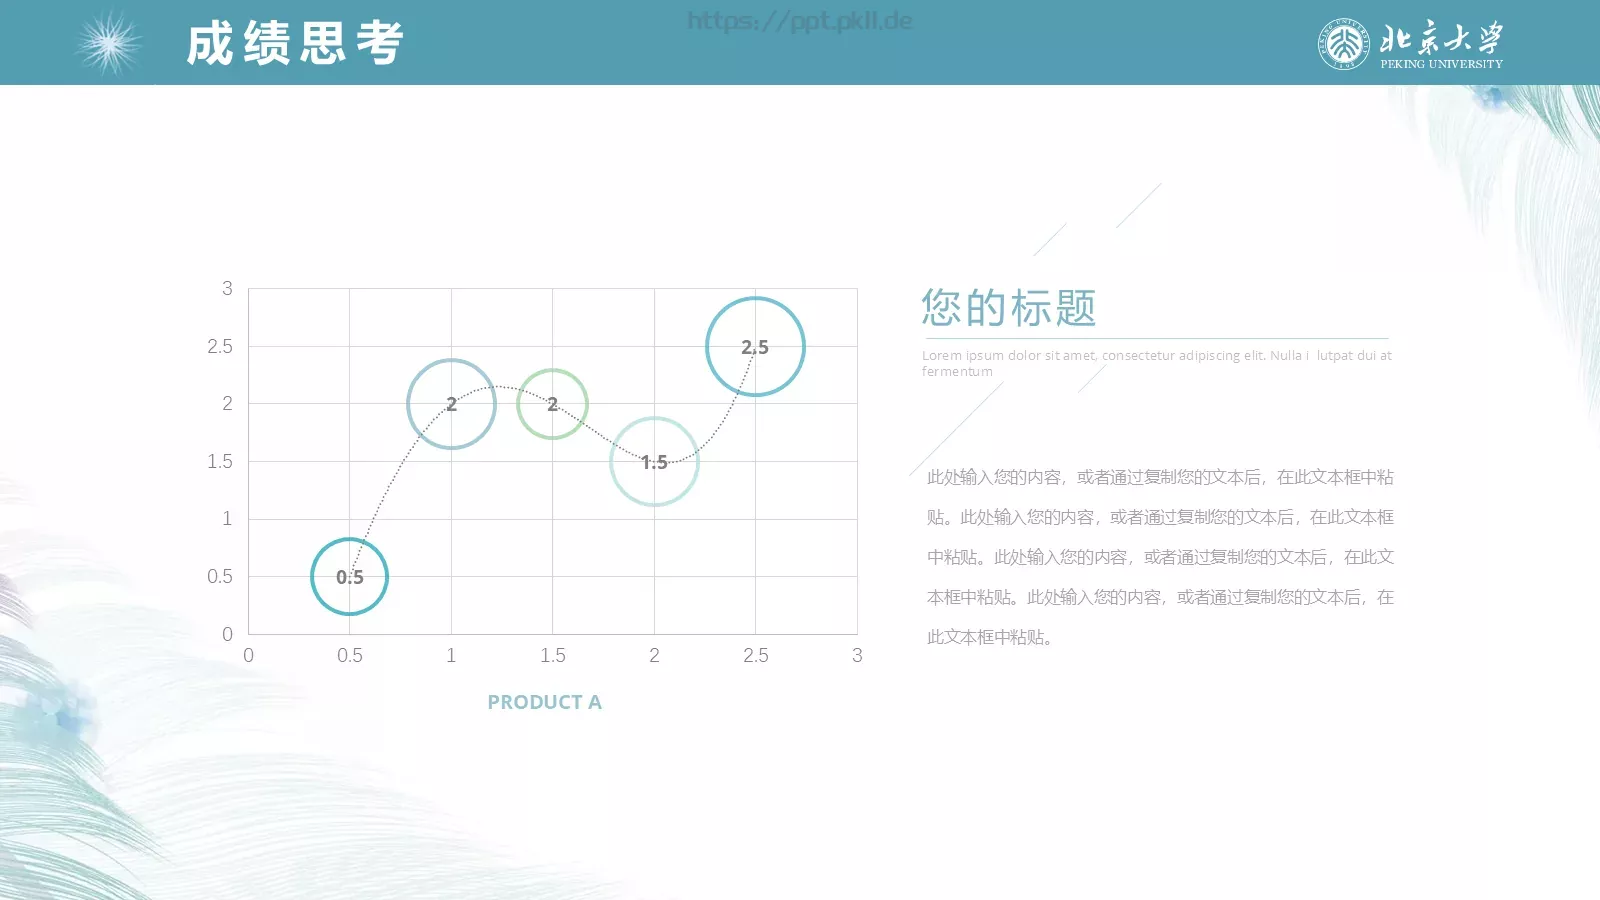
Task: Select the heading 您的标题
Action: coord(1008,308)
